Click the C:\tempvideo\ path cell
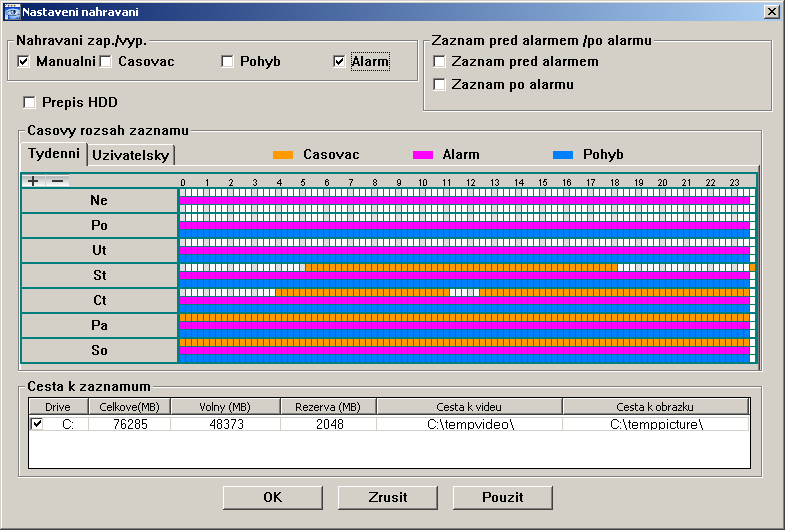Viewport: 785px width, 530px height. pyautogui.click(x=471, y=424)
